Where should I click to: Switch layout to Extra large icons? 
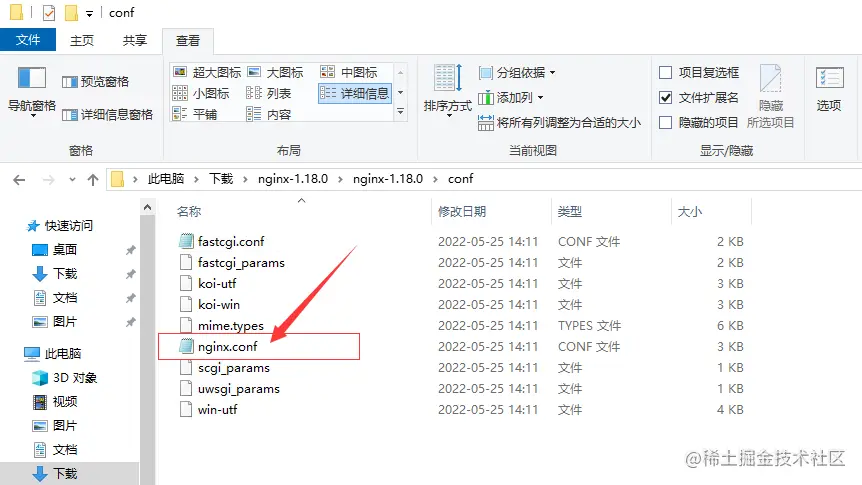207,72
